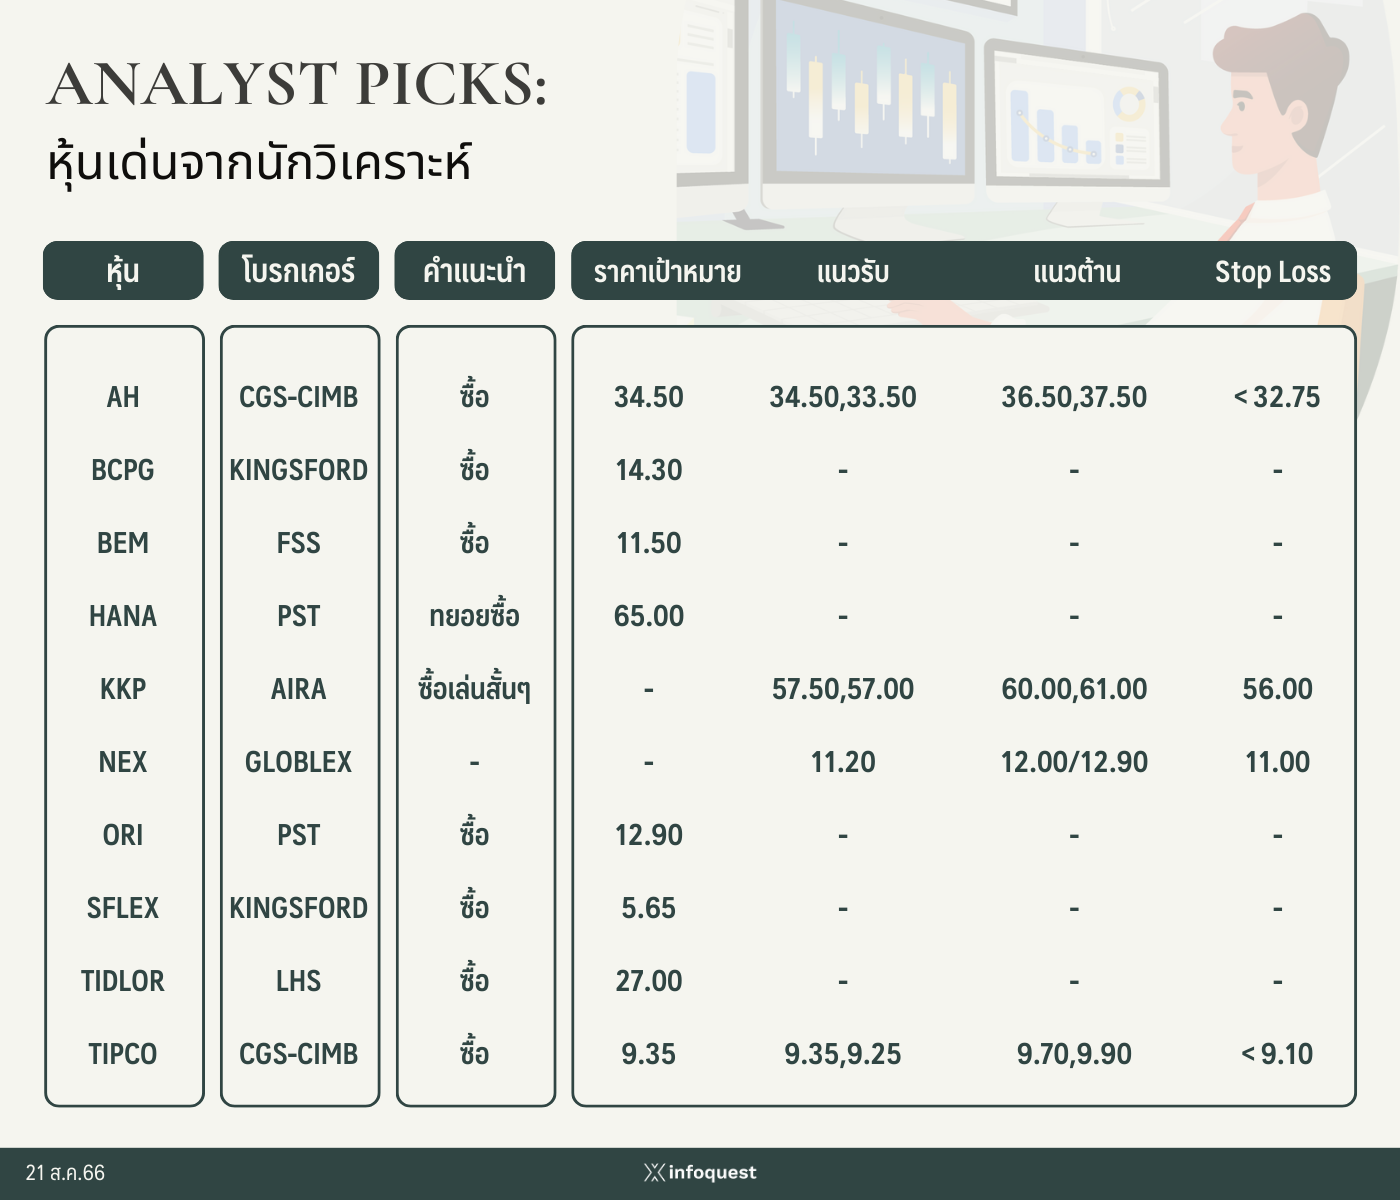Select the AIRA broker entry

point(299,689)
